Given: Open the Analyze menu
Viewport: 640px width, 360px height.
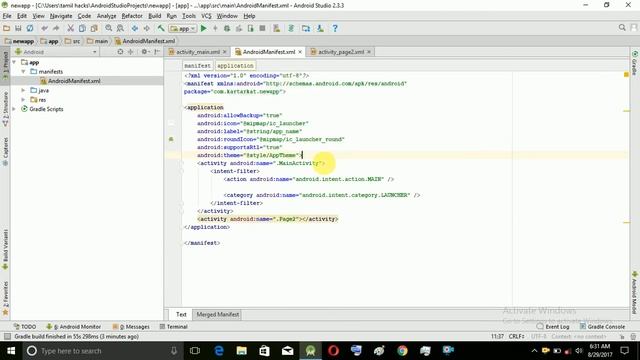Looking at the screenshot, I should click(x=107, y=16).
